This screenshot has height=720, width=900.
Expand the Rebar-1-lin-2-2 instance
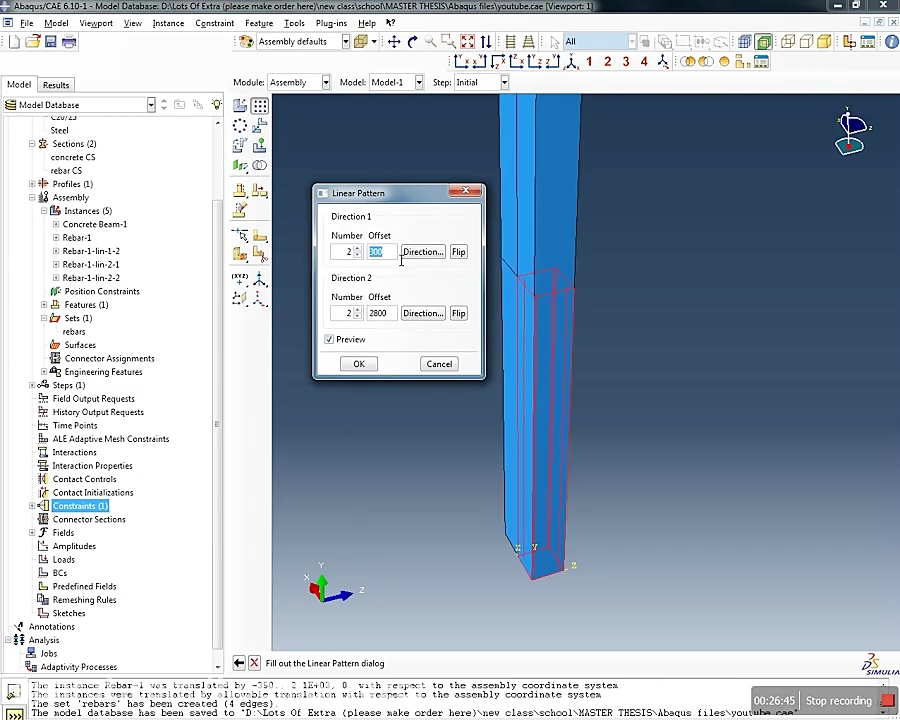coord(56,278)
